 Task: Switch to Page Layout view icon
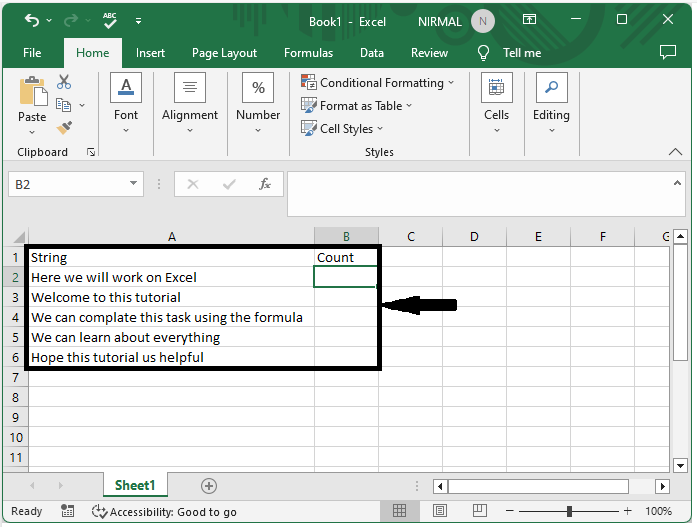(x=440, y=511)
